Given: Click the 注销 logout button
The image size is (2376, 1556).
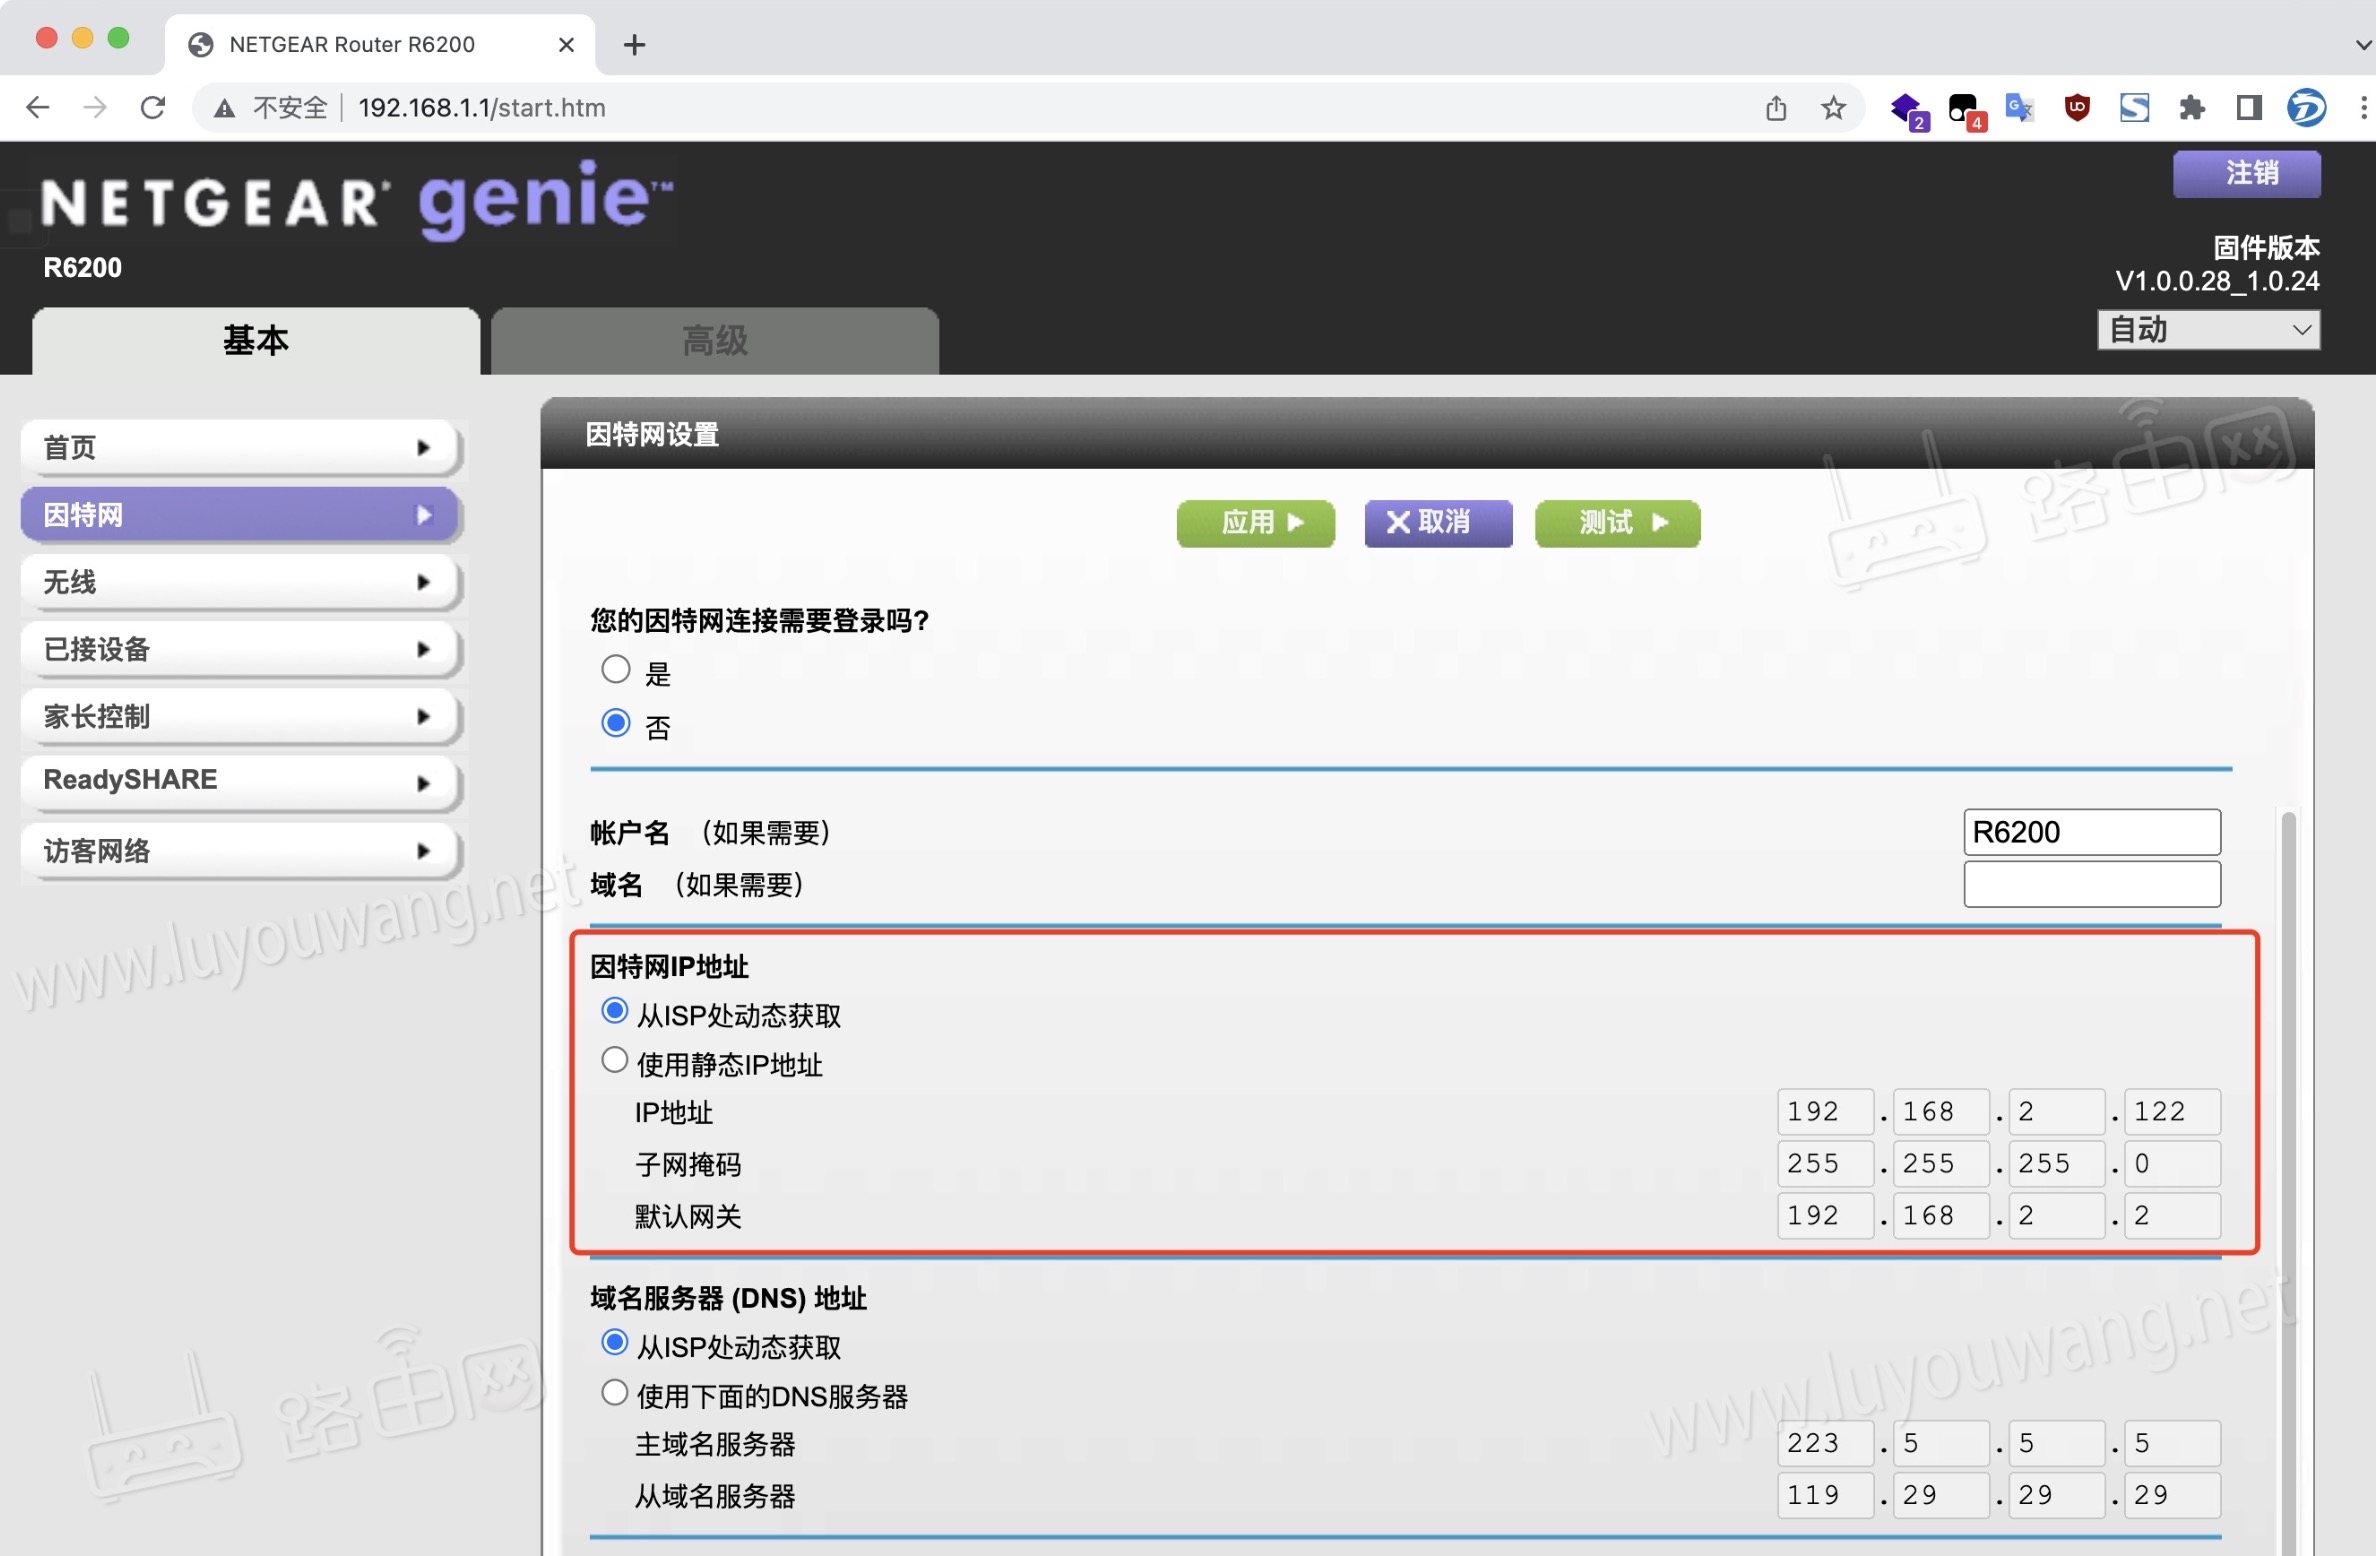Looking at the screenshot, I should (2246, 173).
